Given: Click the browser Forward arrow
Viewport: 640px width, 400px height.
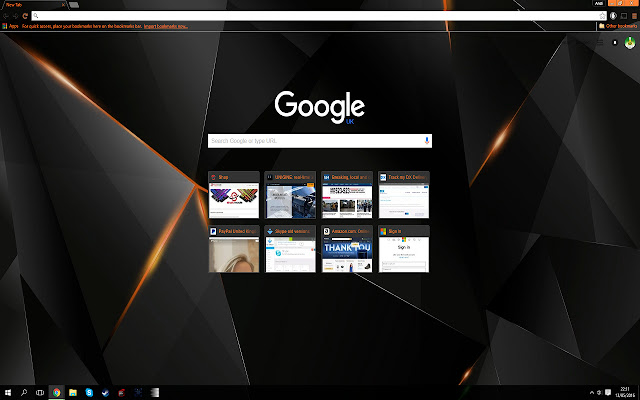Looking at the screenshot, I should [16, 16].
